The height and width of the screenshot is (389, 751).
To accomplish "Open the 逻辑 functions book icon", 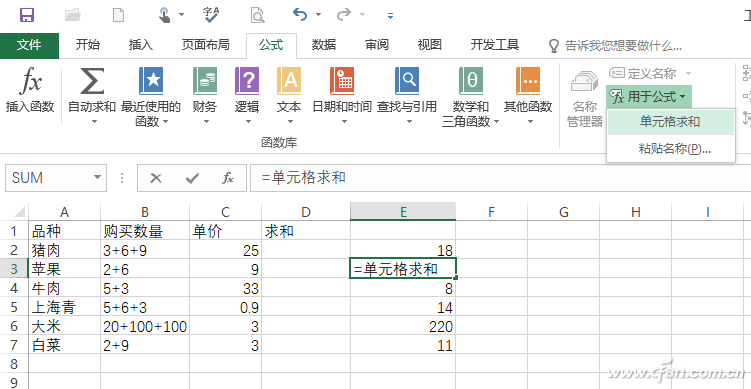I will (247, 81).
